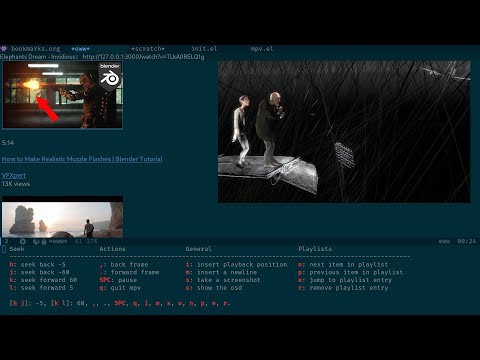
Task: Open the mpv.el tab
Action: pos(262,49)
